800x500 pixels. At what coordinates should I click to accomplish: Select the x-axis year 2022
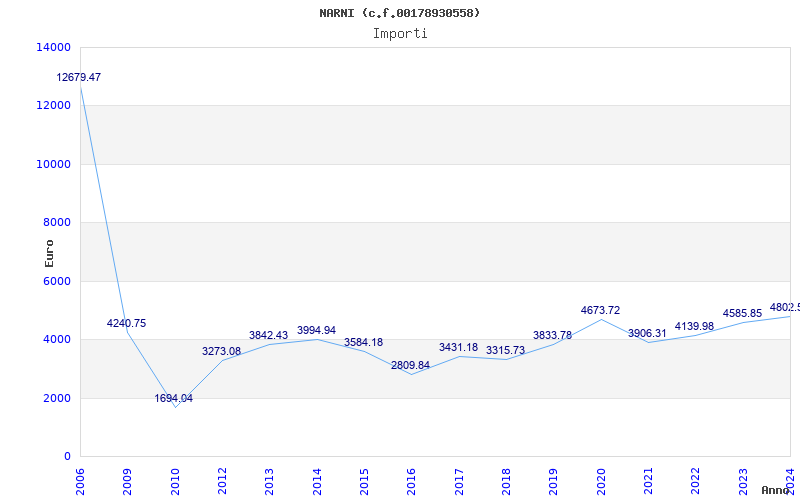pos(696,482)
